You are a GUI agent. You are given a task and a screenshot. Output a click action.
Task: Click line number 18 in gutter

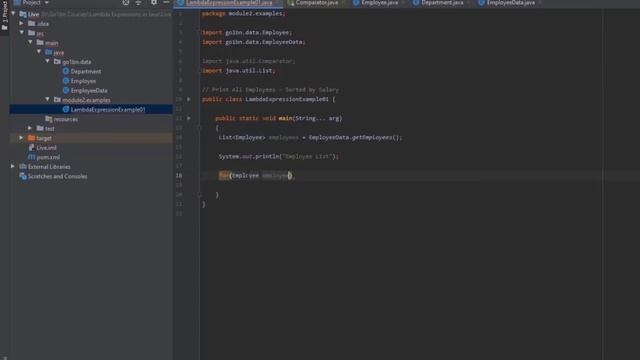pyautogui.click(x=179, y=176)
